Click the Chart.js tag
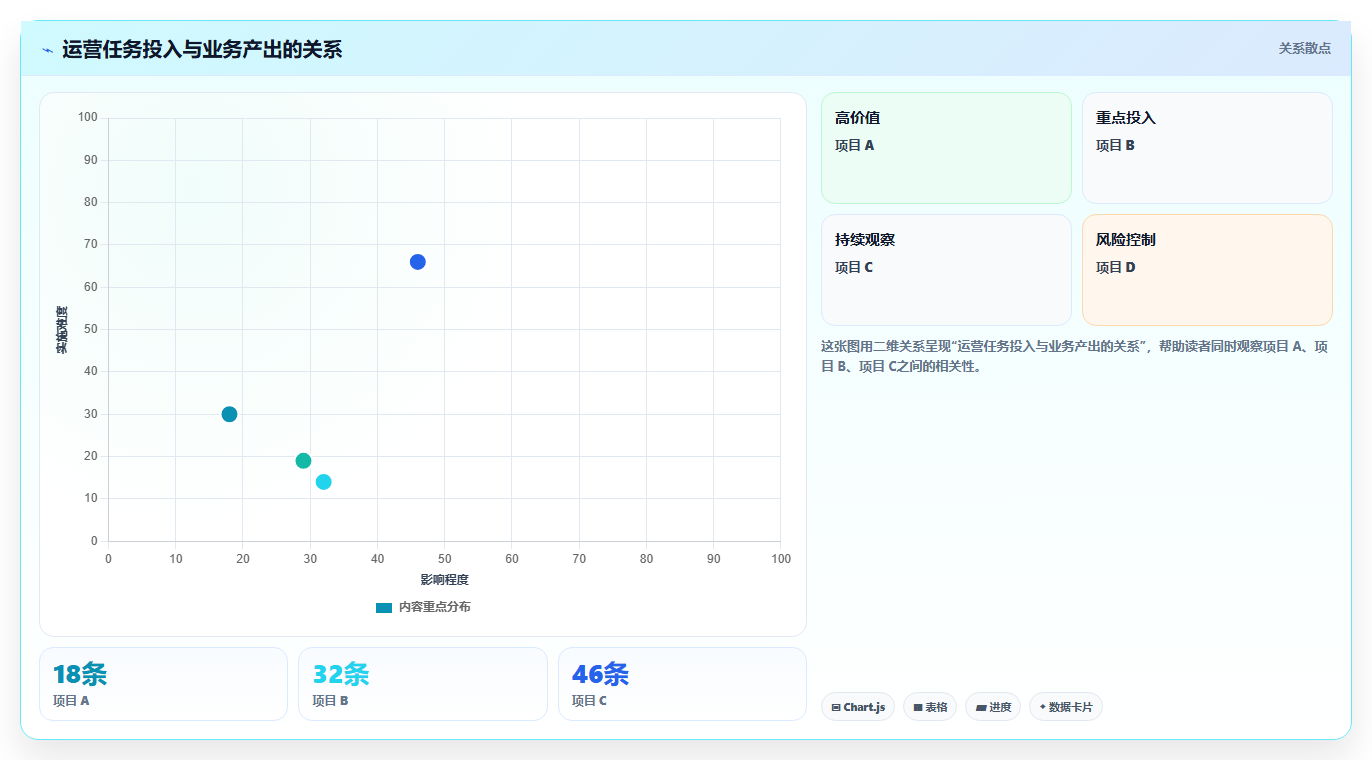The width and height of the screenshot is (1372, 760). coord(858,707)
